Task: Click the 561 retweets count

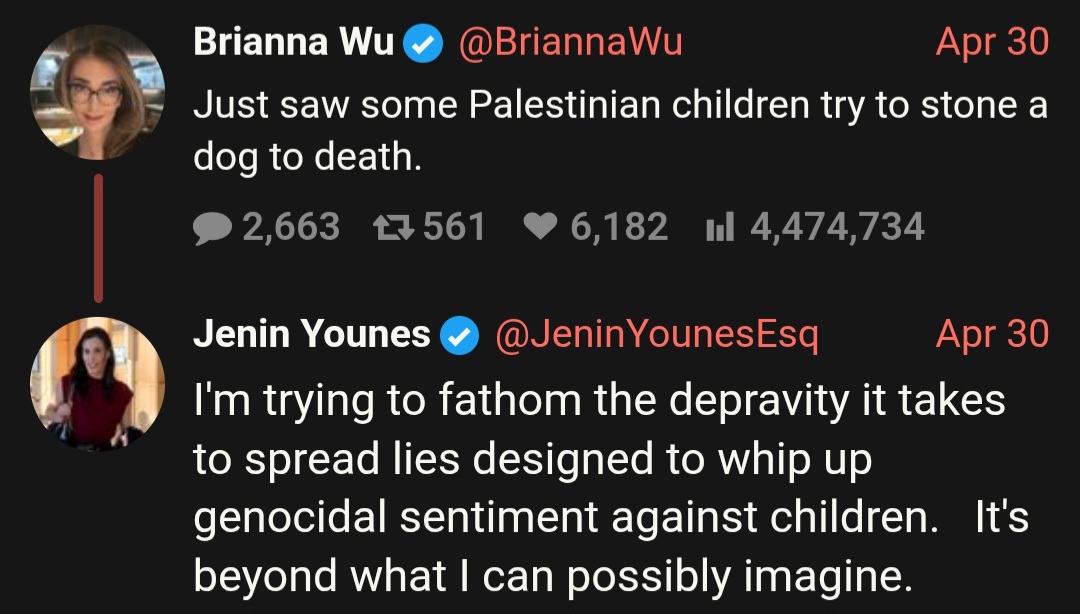Action: pos(454,227)
